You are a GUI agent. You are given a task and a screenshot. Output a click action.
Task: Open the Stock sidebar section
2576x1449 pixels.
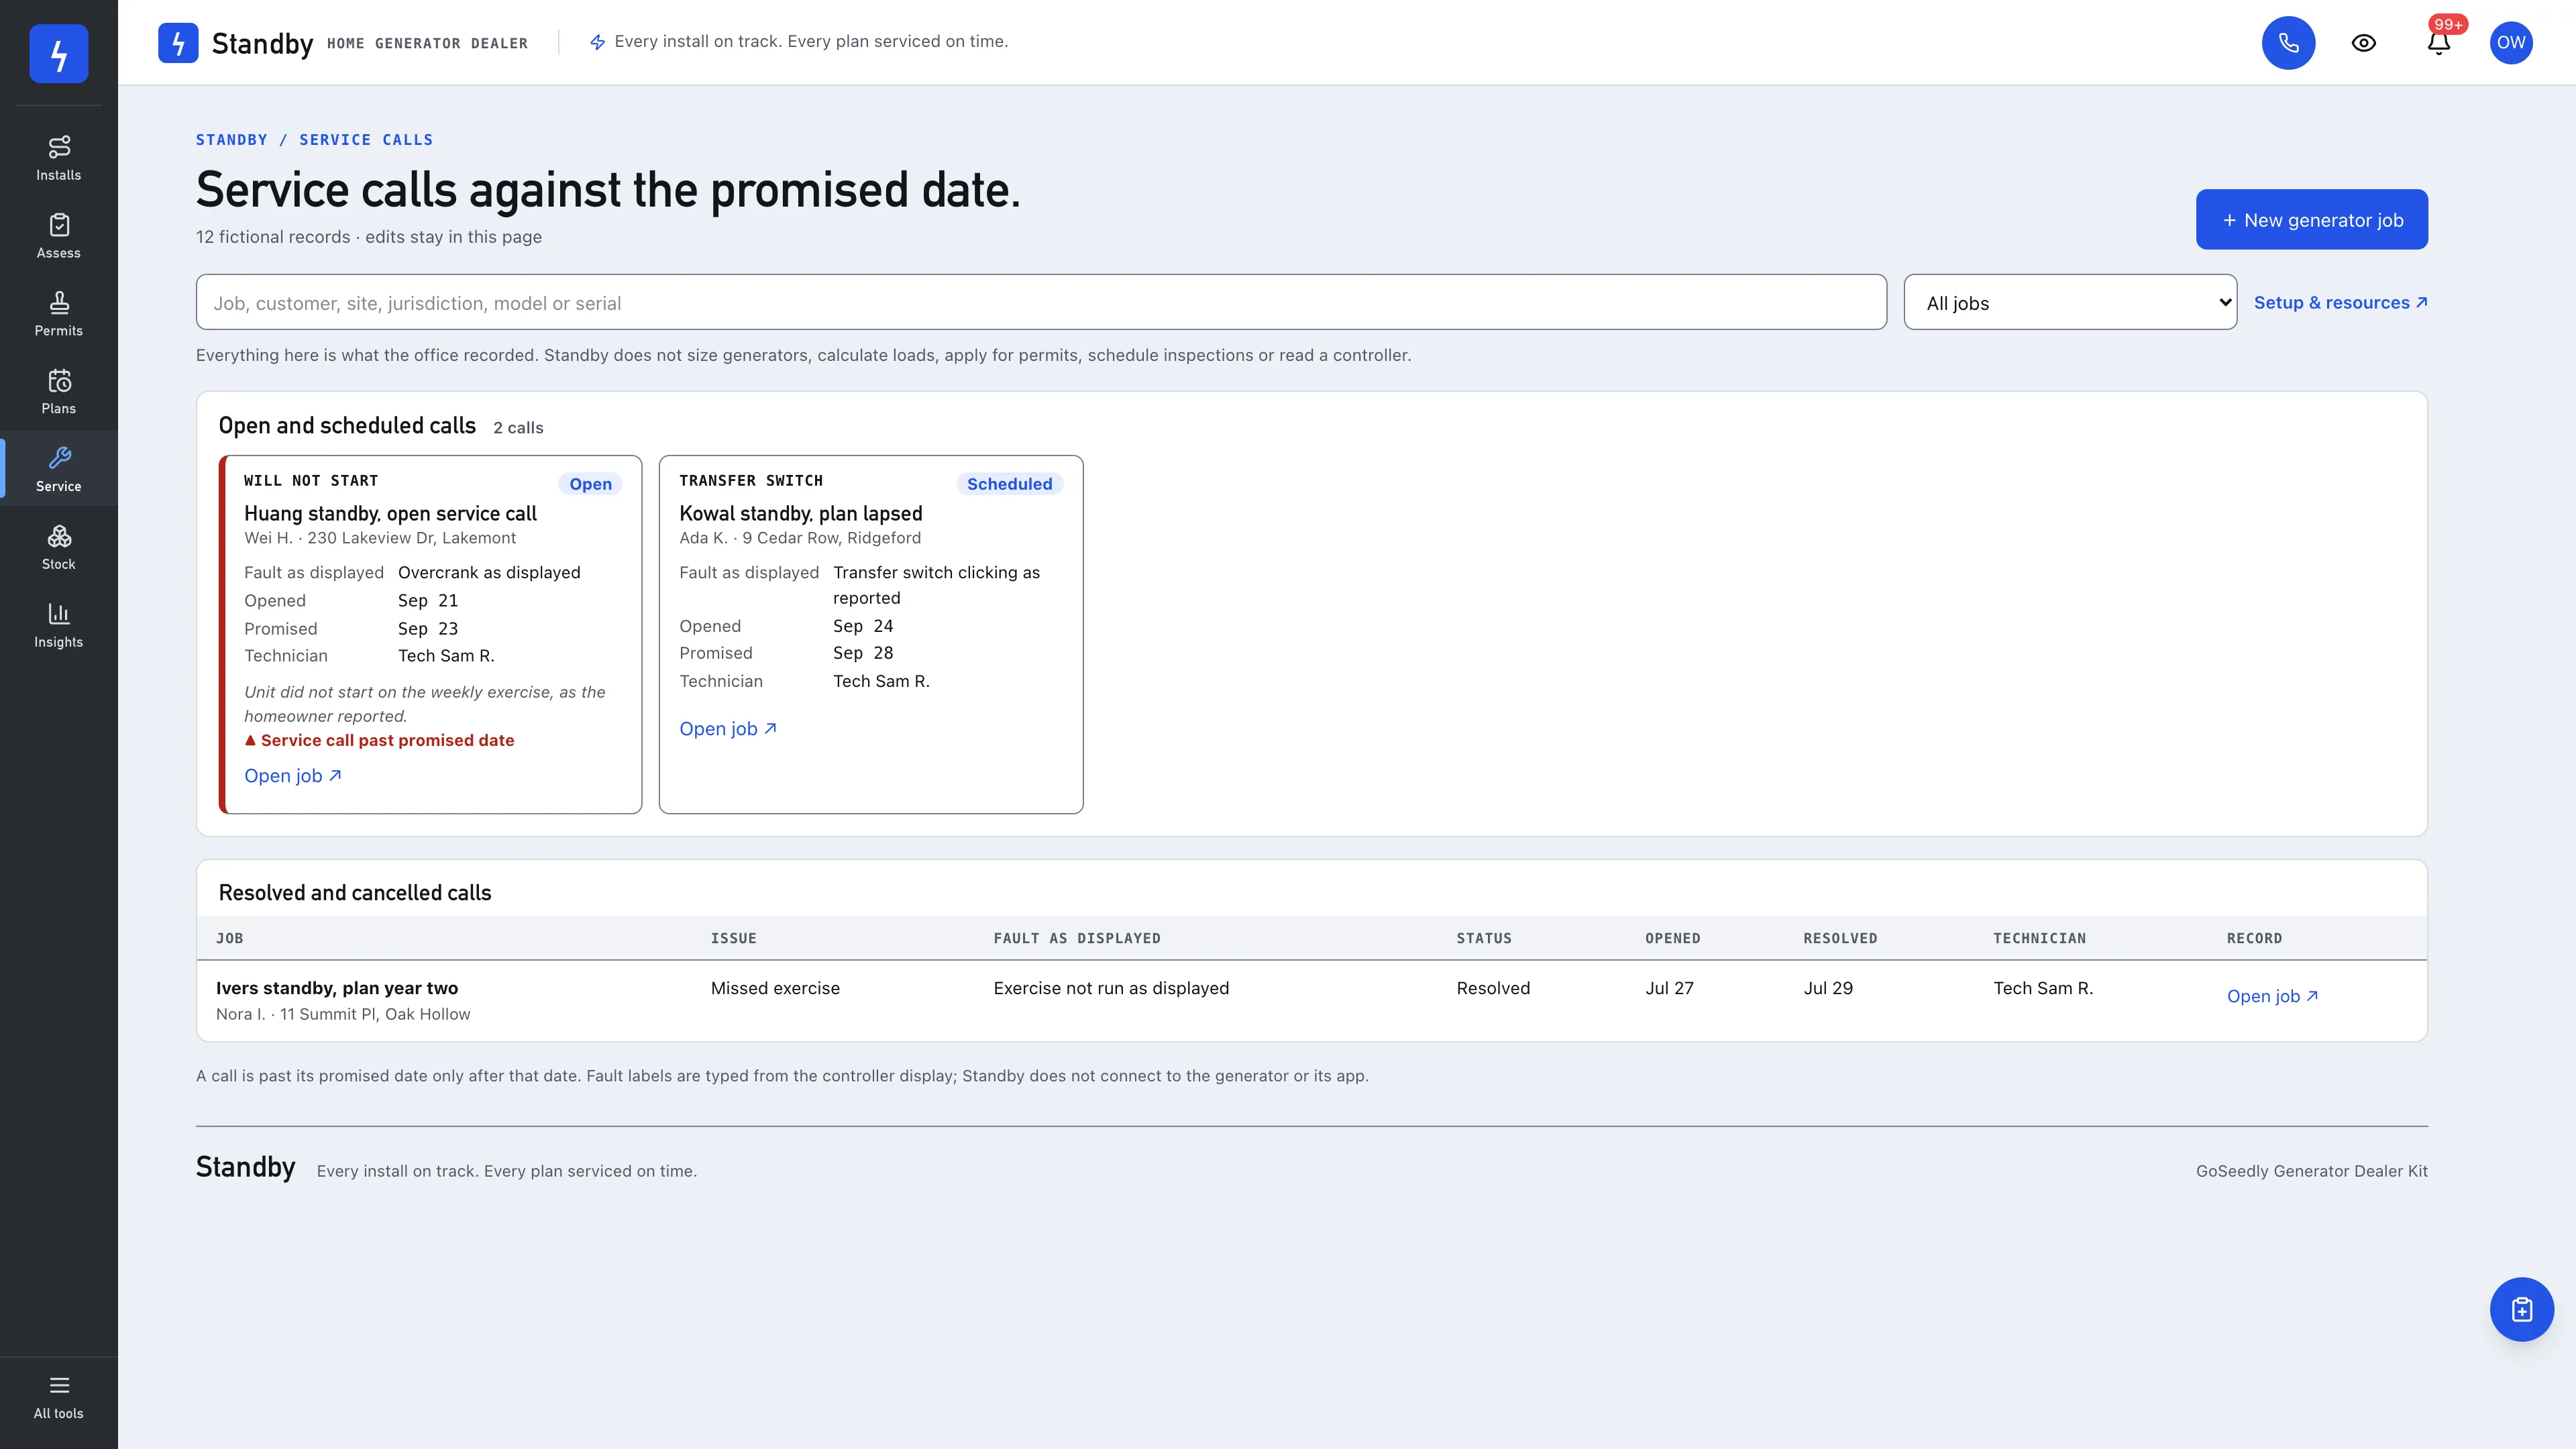[59, 548]
